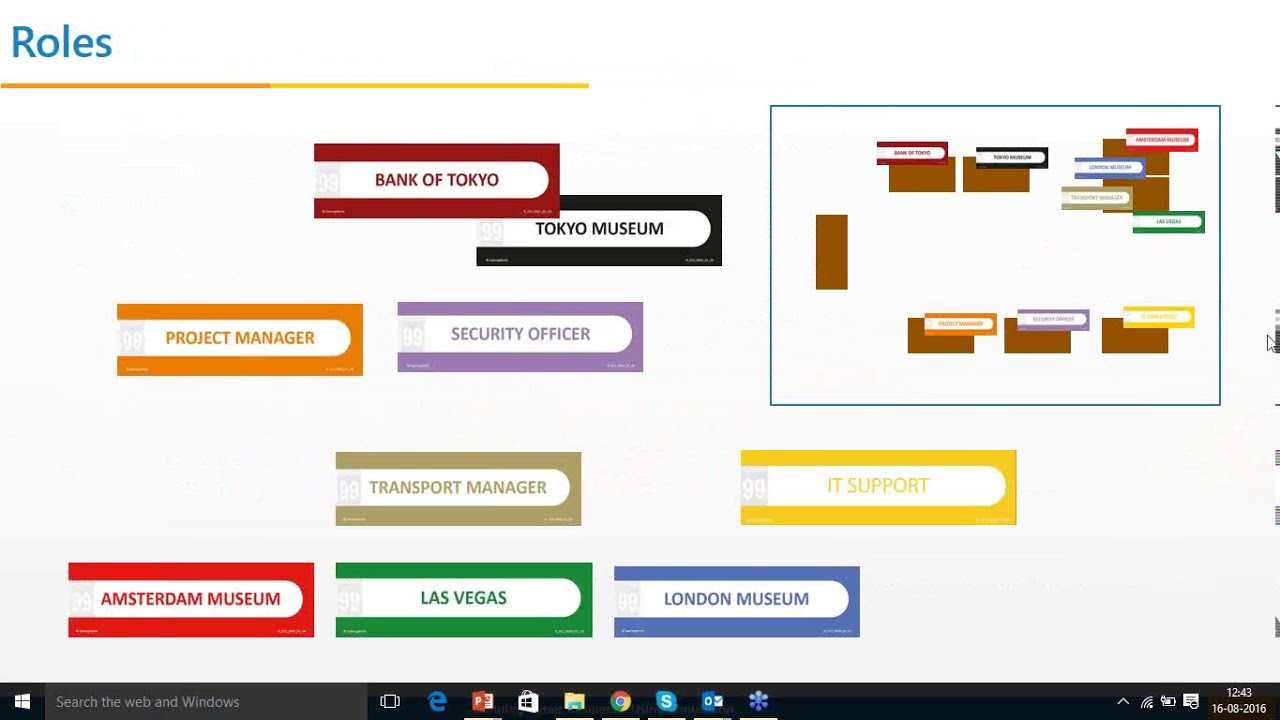Launch Google Chrome from the taskbar

pos(620,702)
